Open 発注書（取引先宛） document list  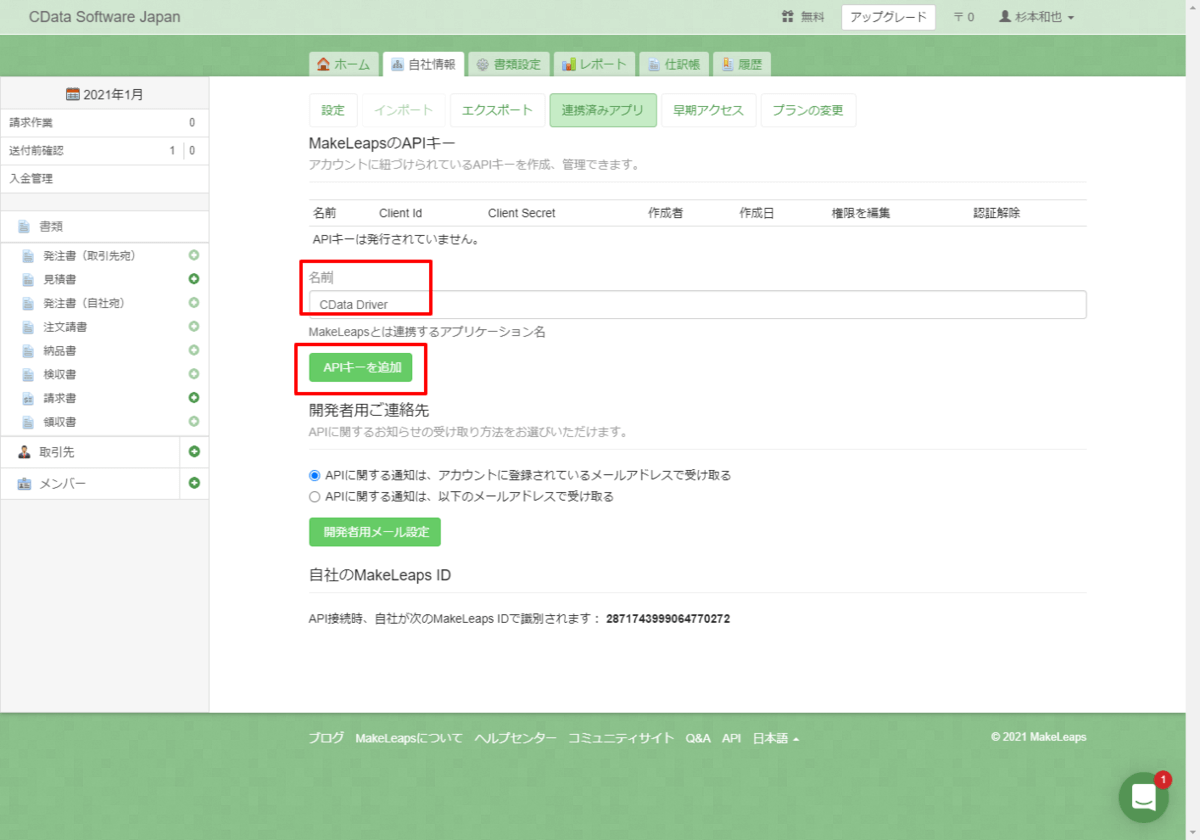(90, 255)
